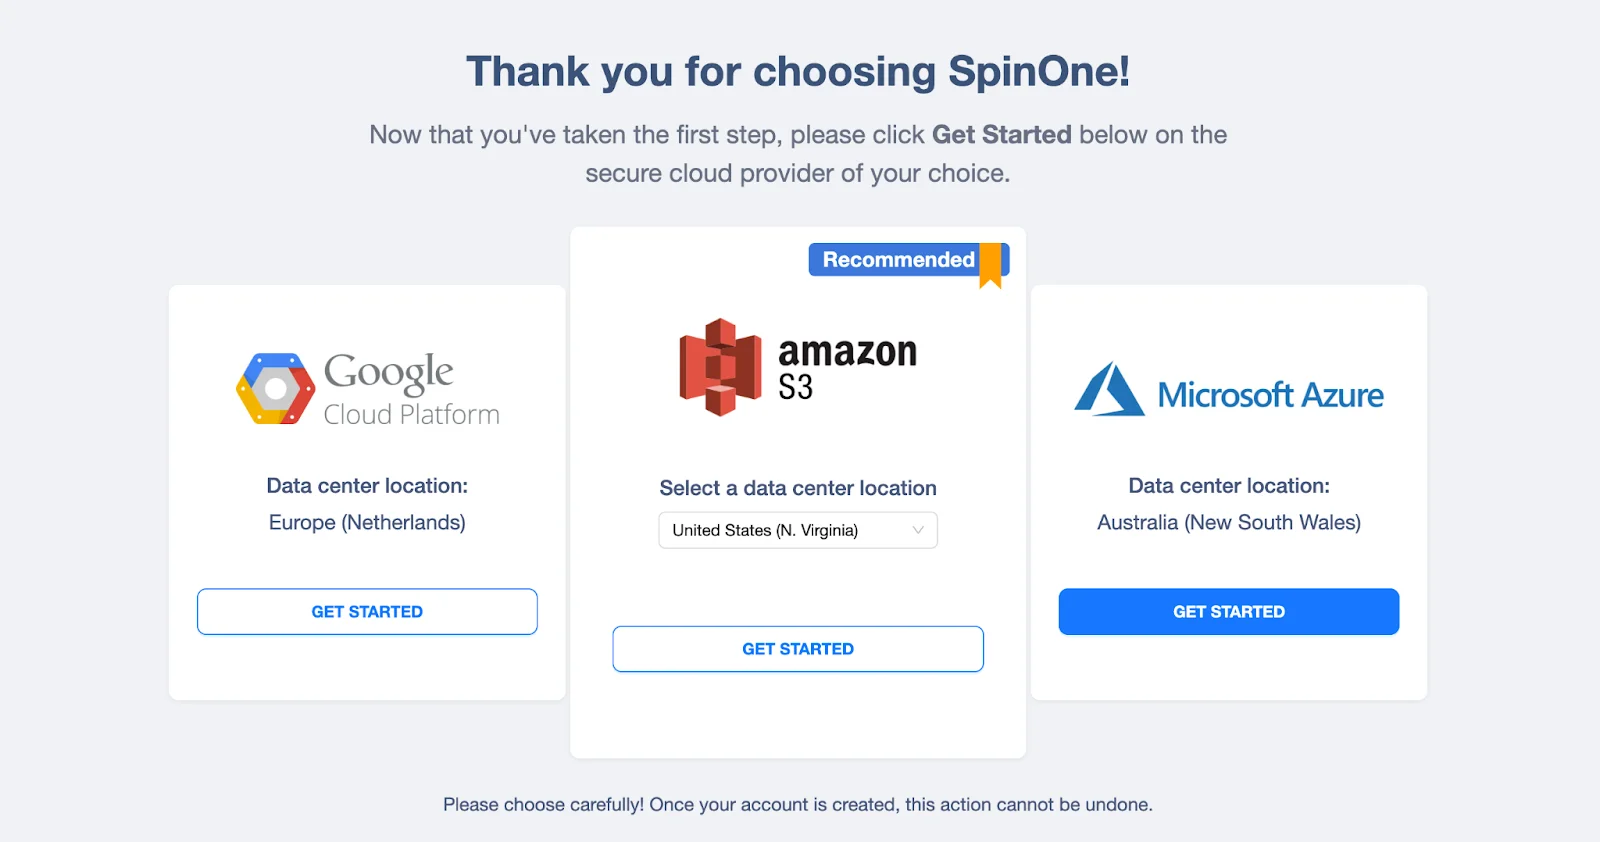Screen dimensions: 1600x842
Task: Click Get Started under Google Cloud Platform
Action: click(367, 611)
